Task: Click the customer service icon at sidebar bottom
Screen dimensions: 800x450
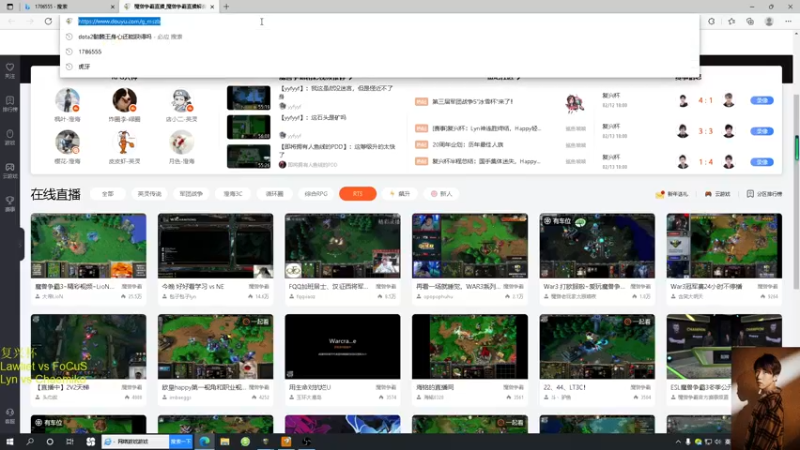Action: pos(10,413)
